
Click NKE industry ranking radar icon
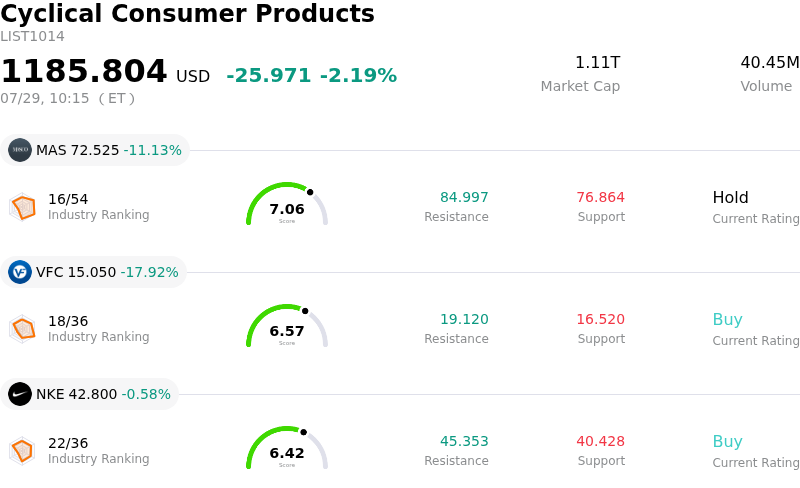click(23, 451)
